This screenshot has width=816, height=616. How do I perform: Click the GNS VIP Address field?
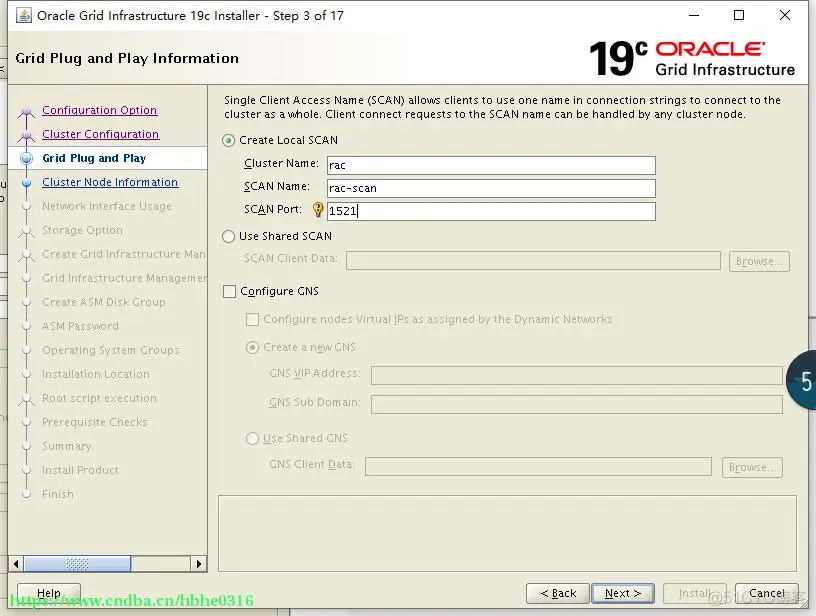pos(577,375)
